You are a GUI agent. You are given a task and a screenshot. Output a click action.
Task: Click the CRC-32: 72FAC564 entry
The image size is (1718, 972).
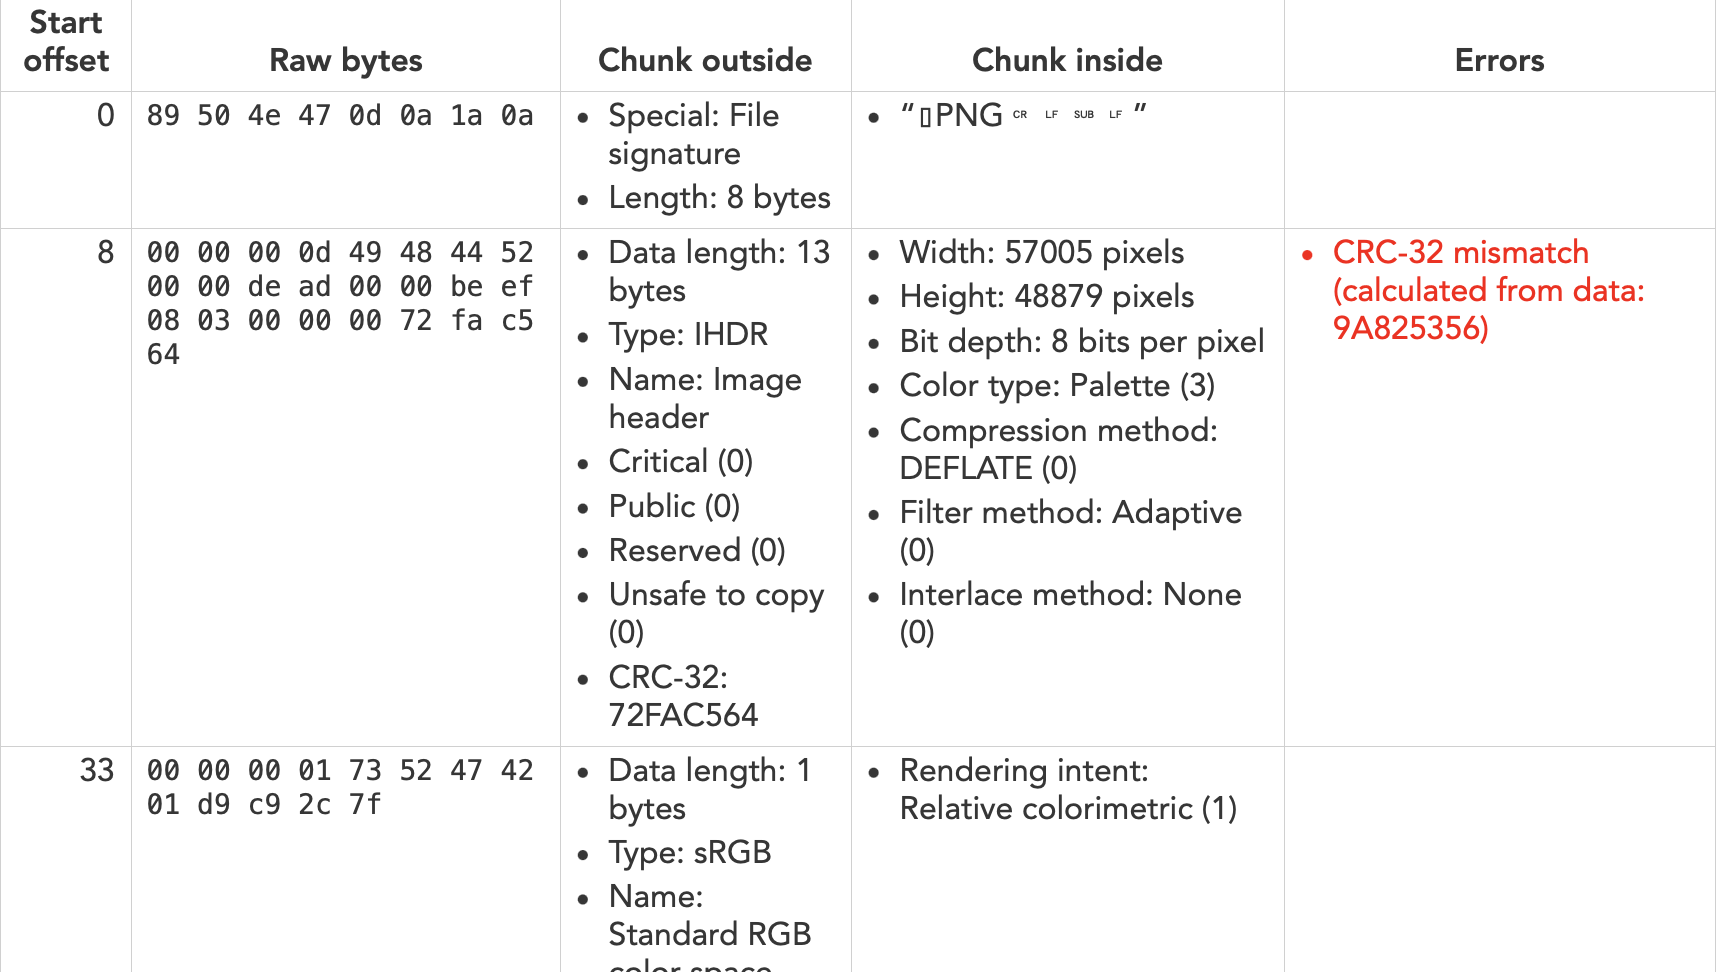coord(683,696)
